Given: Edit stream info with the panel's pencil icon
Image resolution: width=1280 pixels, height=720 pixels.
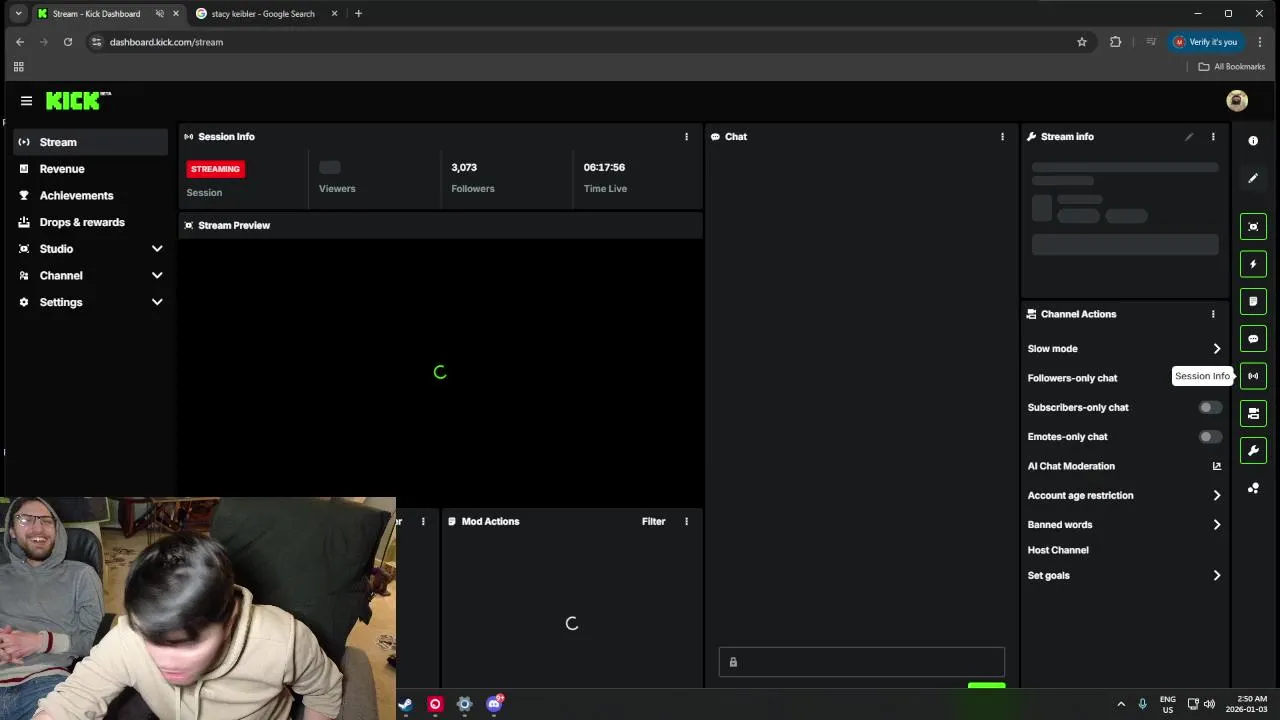Looking at the screenshot, I should coord(1189,137).
